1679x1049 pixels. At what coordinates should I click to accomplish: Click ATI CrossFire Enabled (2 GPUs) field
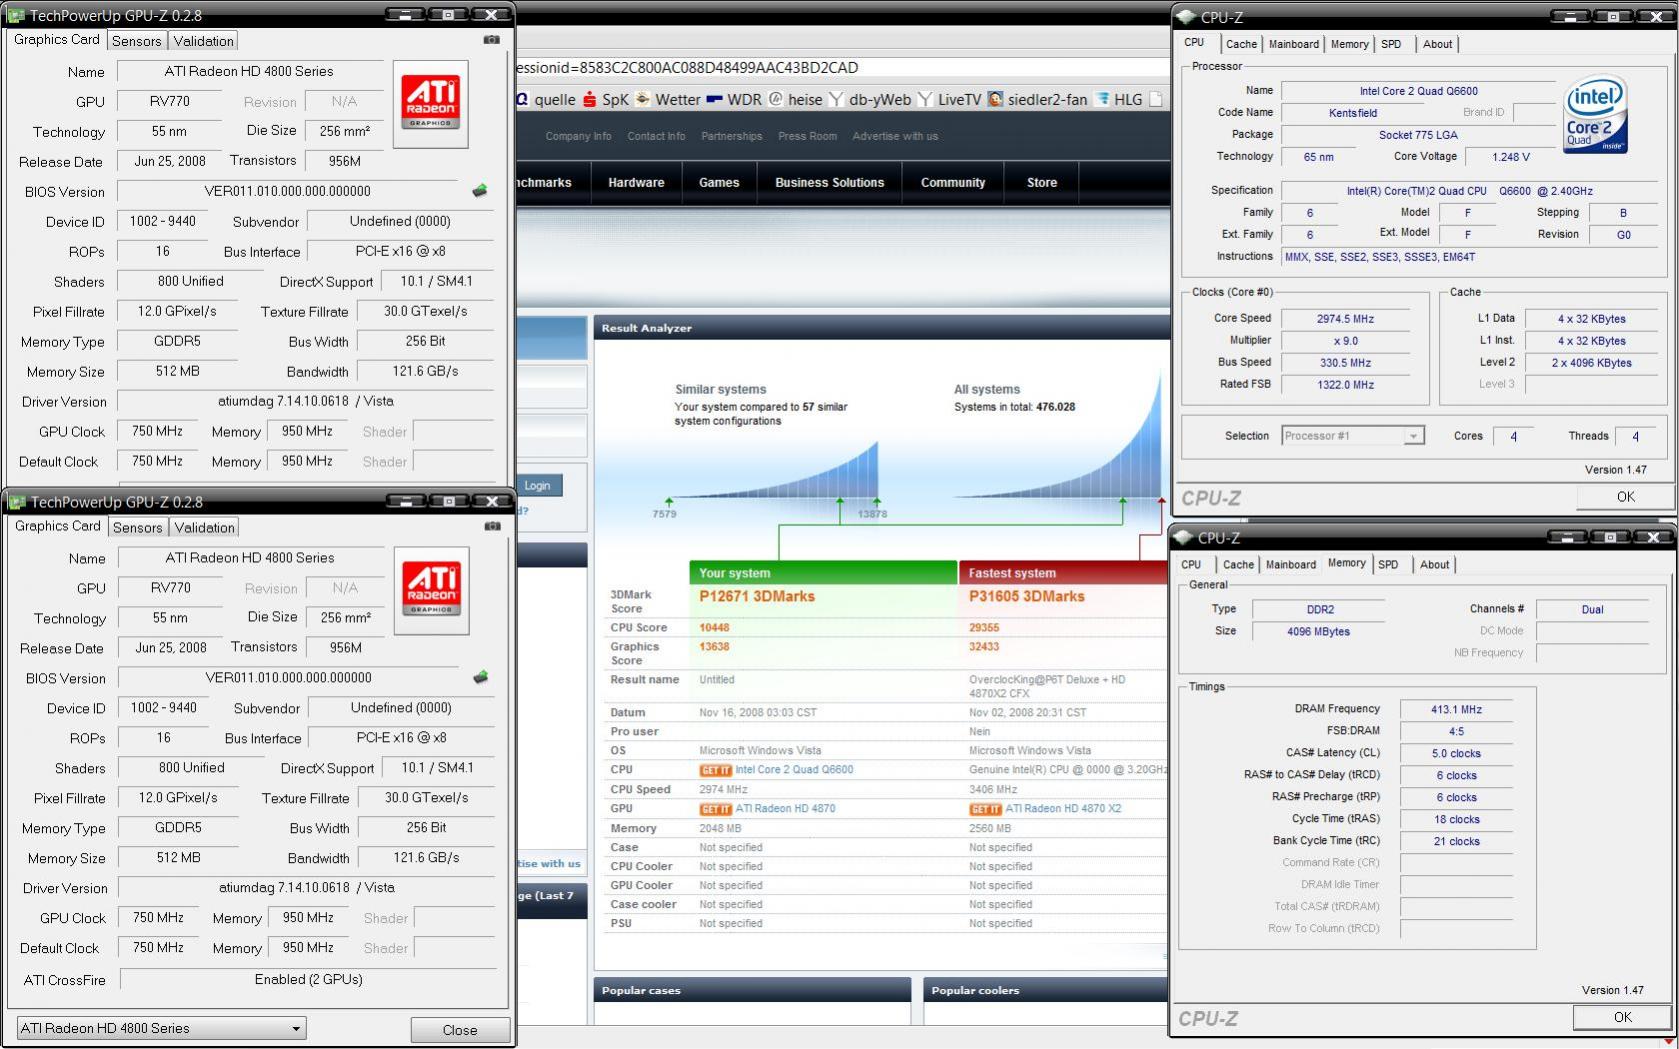(308, 980)
